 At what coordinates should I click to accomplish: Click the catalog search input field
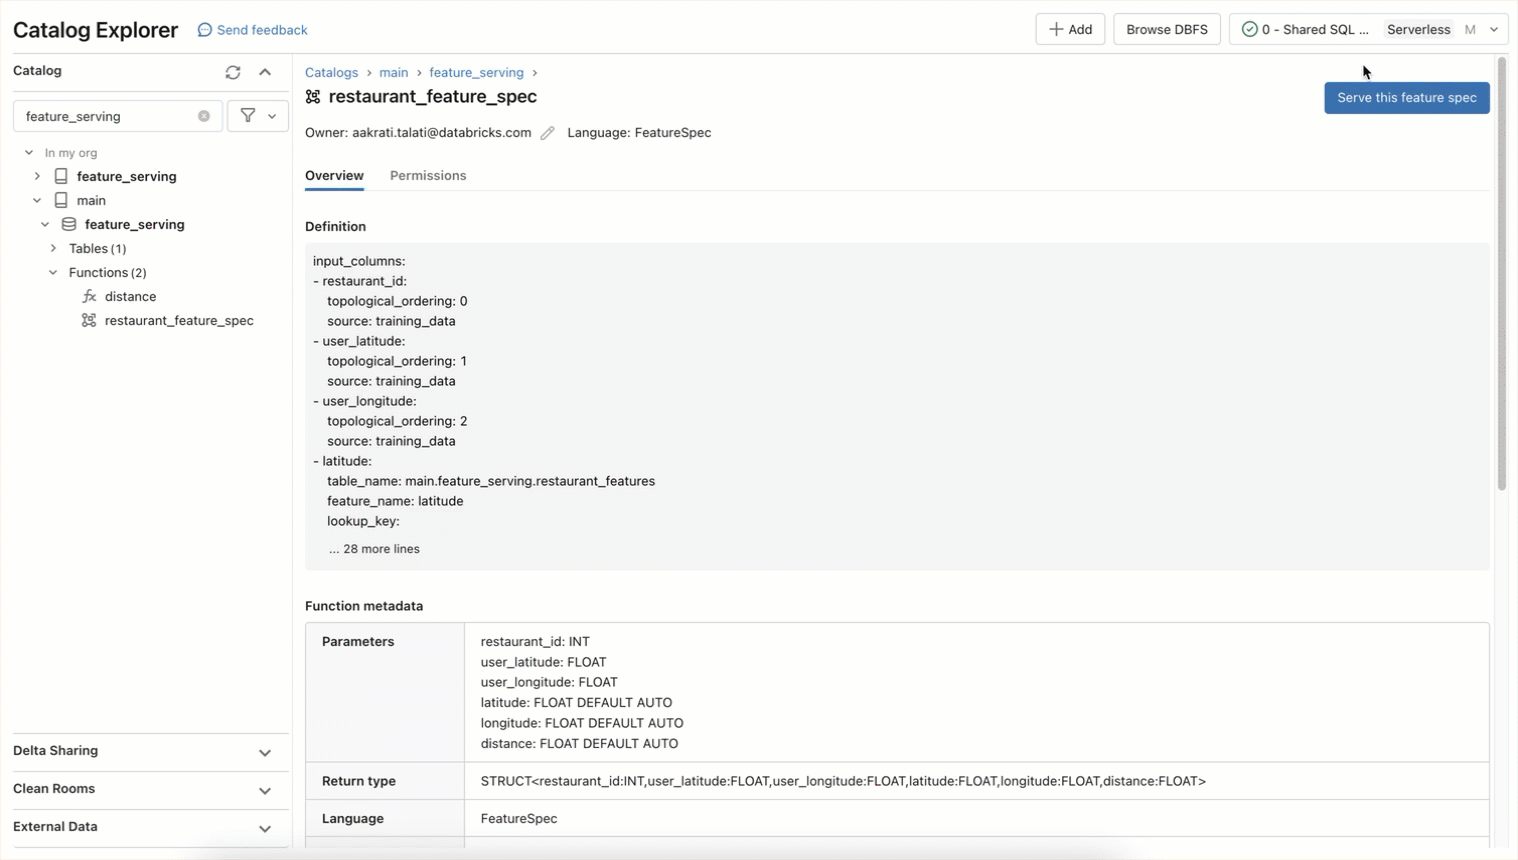coord(105,116)
